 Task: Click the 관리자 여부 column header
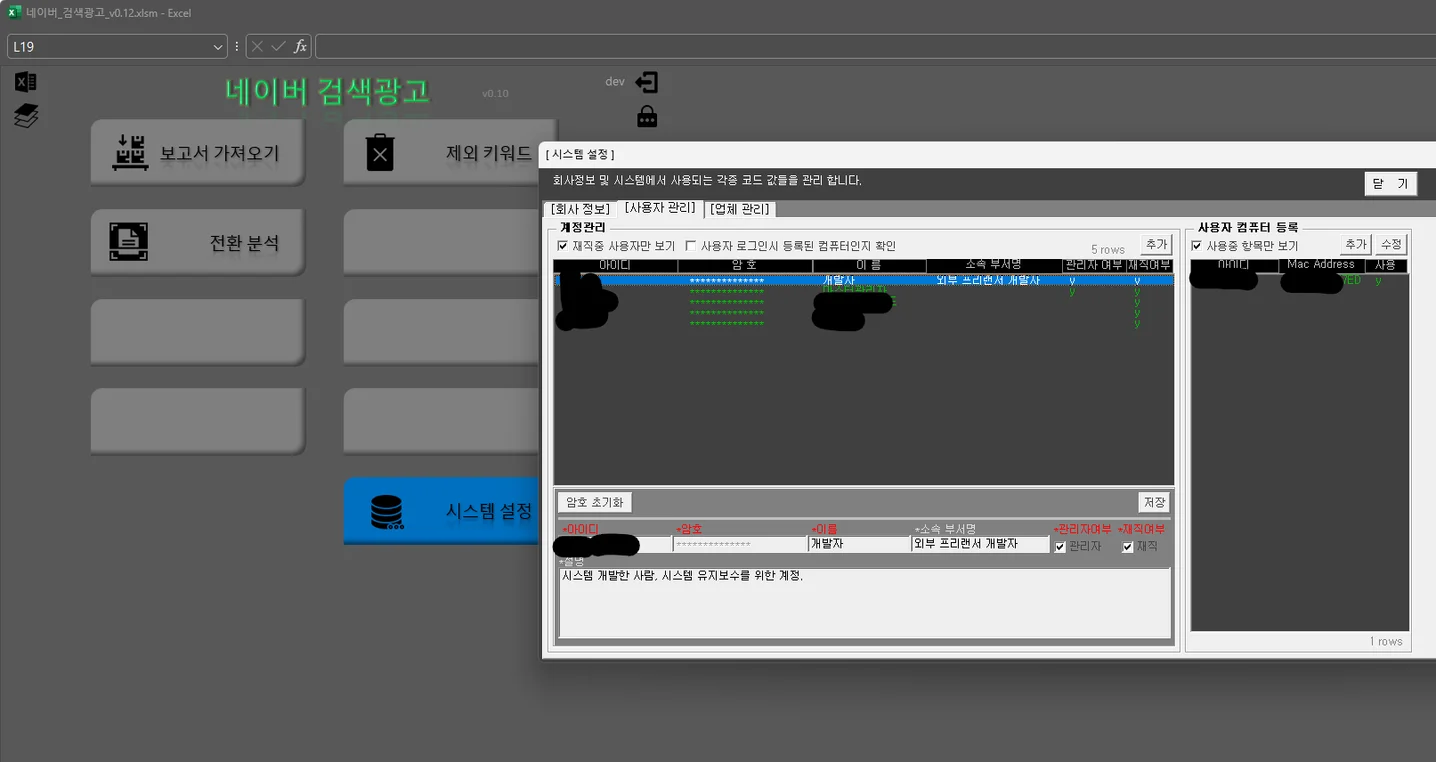point(1093,265)
